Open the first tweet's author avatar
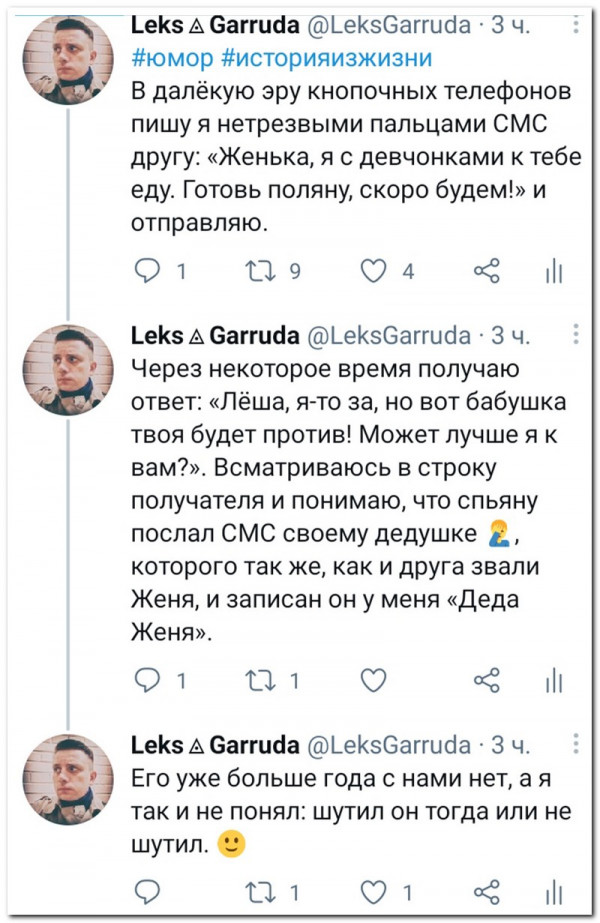Screen dimensions: 600x923 [x=69, y=62]
